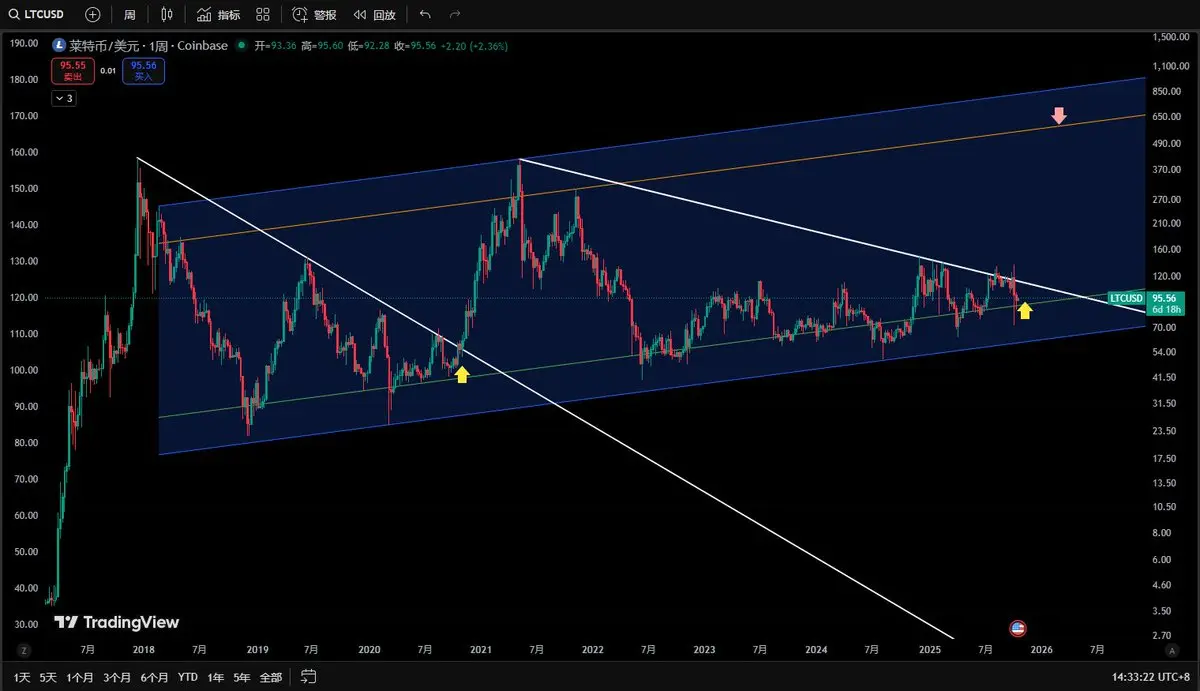Image resolution: width=1200 pixels, height=691 pixels.
Task: Click the green LTCUSD 95.56 price label
Action: (x=1145, y=298)
